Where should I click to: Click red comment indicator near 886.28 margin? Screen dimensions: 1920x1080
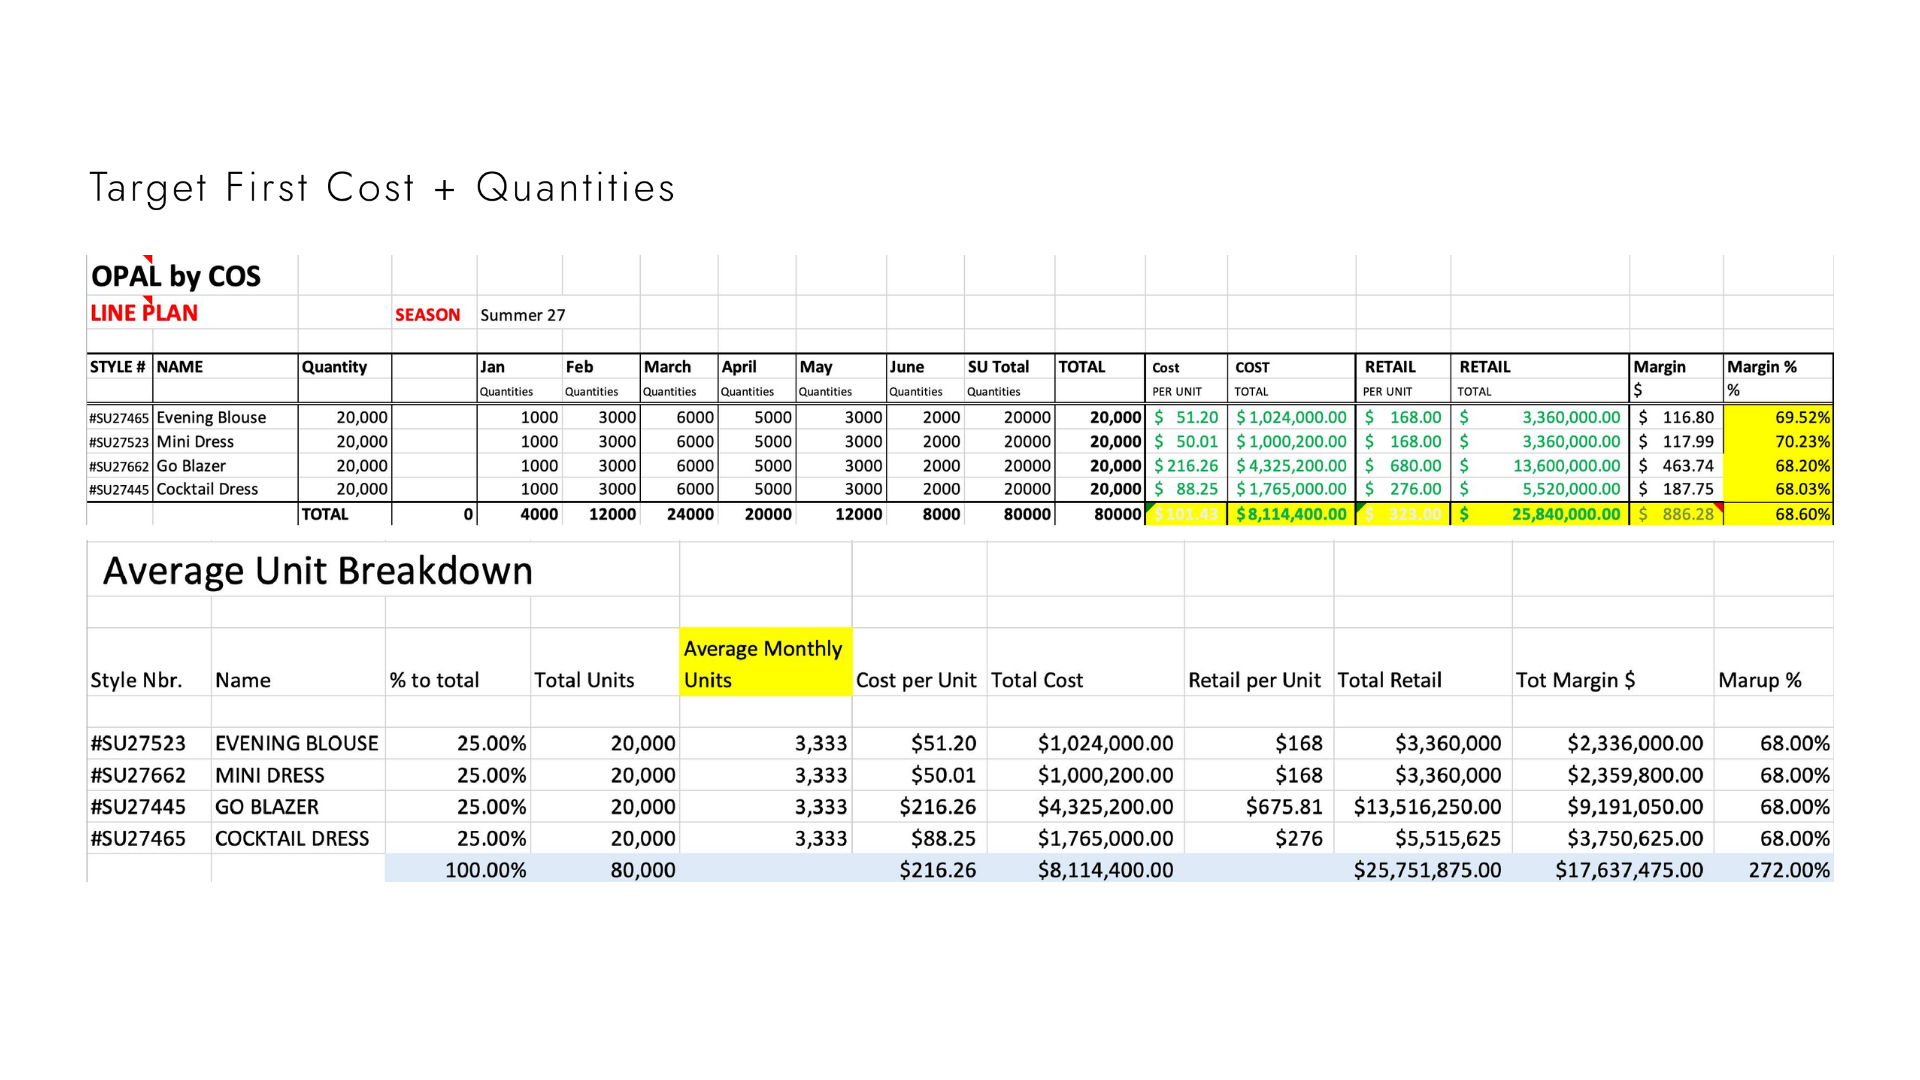1719,508
